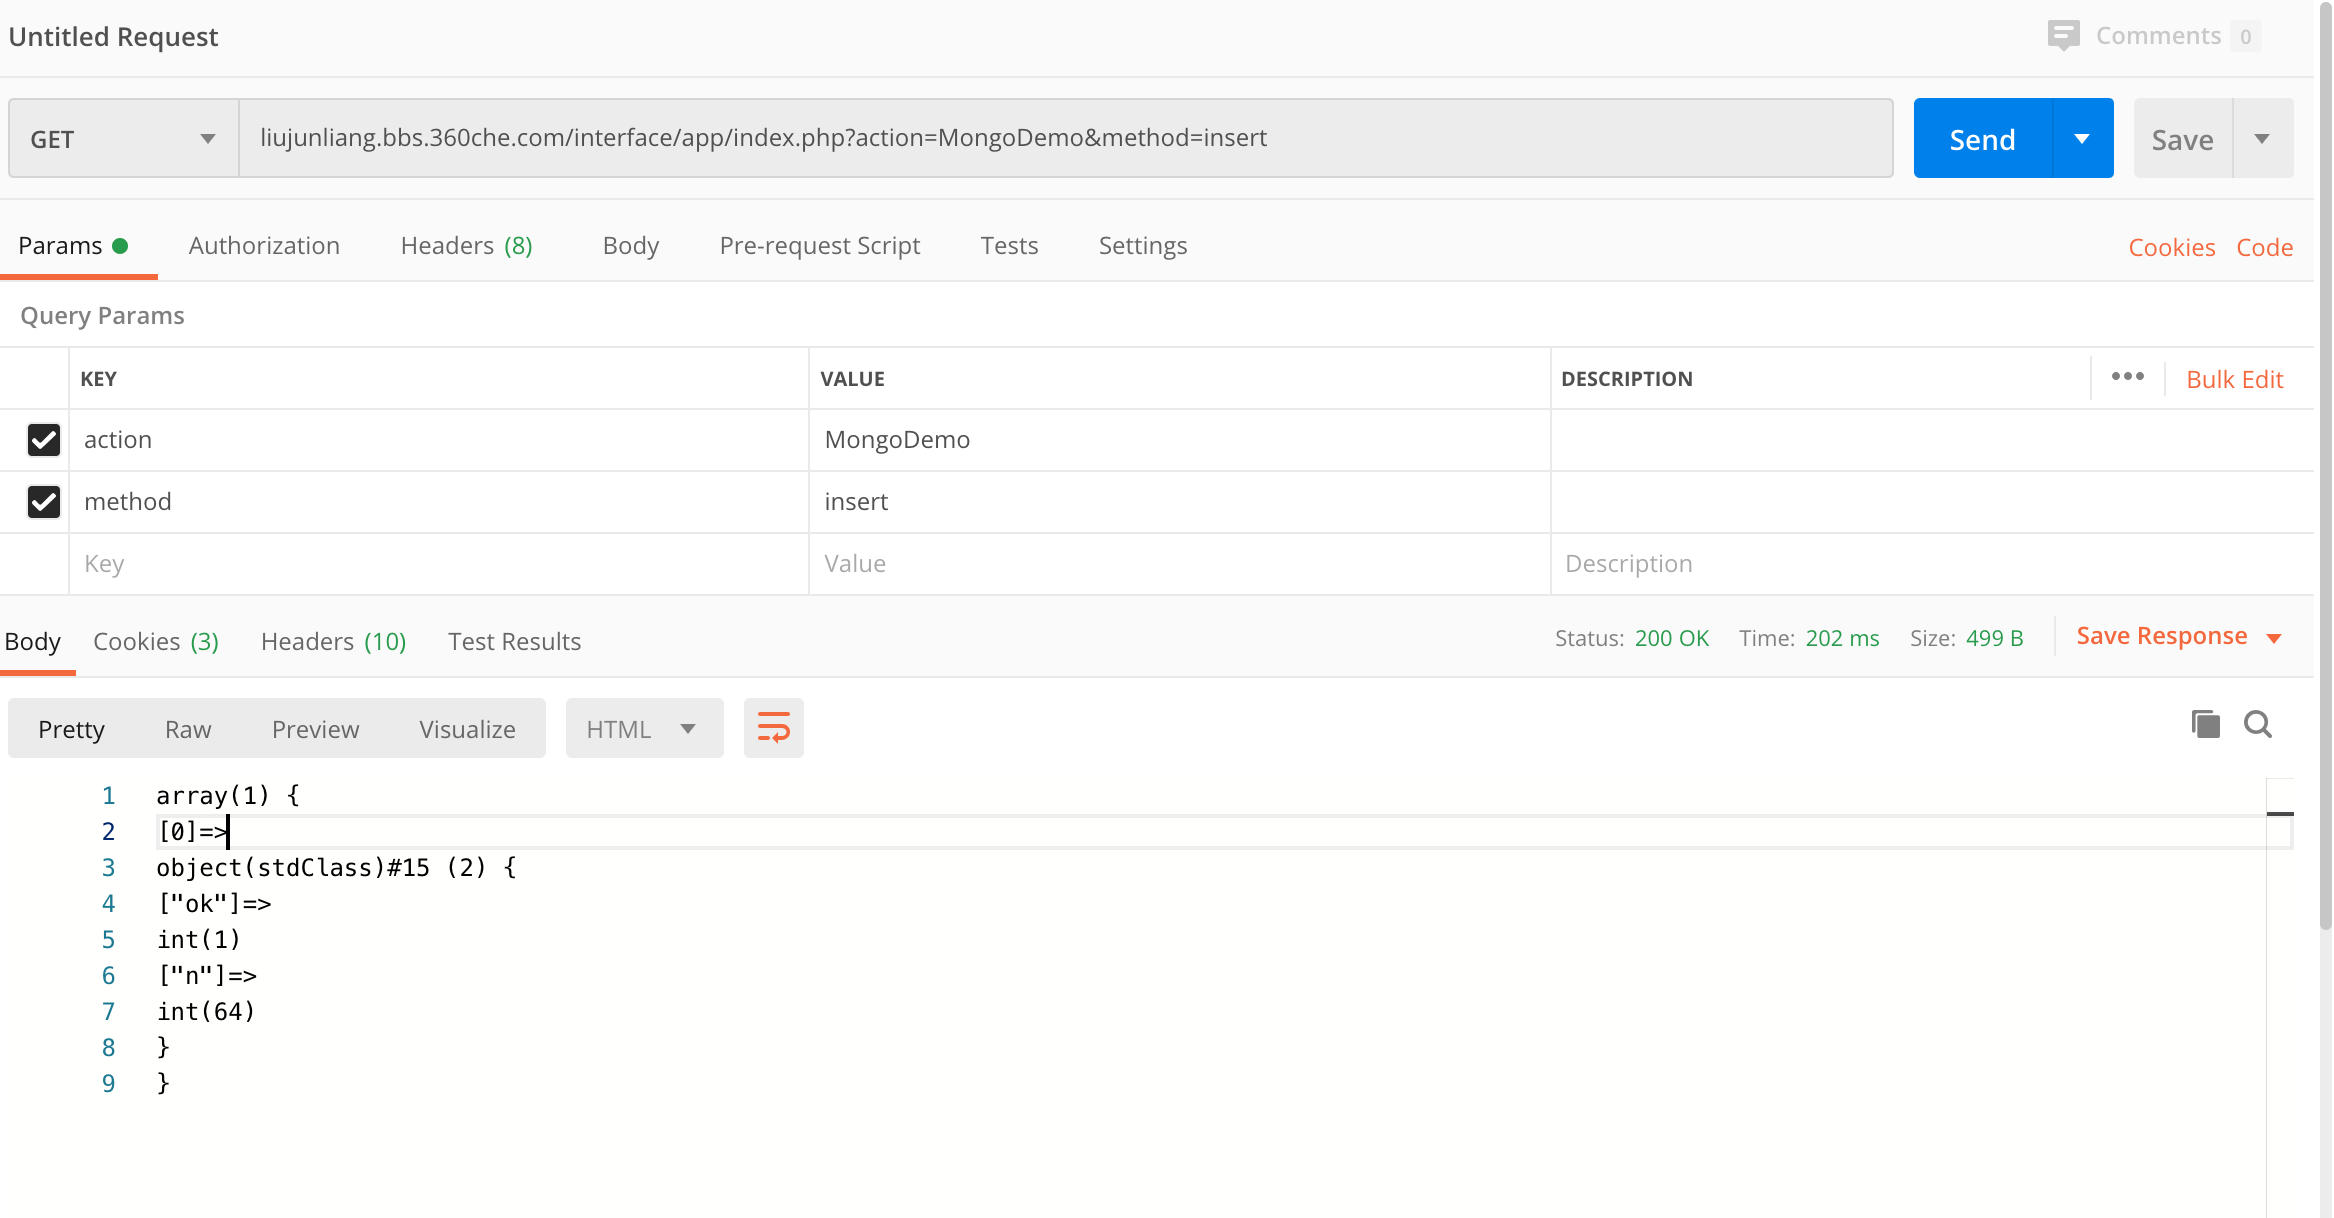
Task: Switch response view to Raw
Action: point(188,729)
